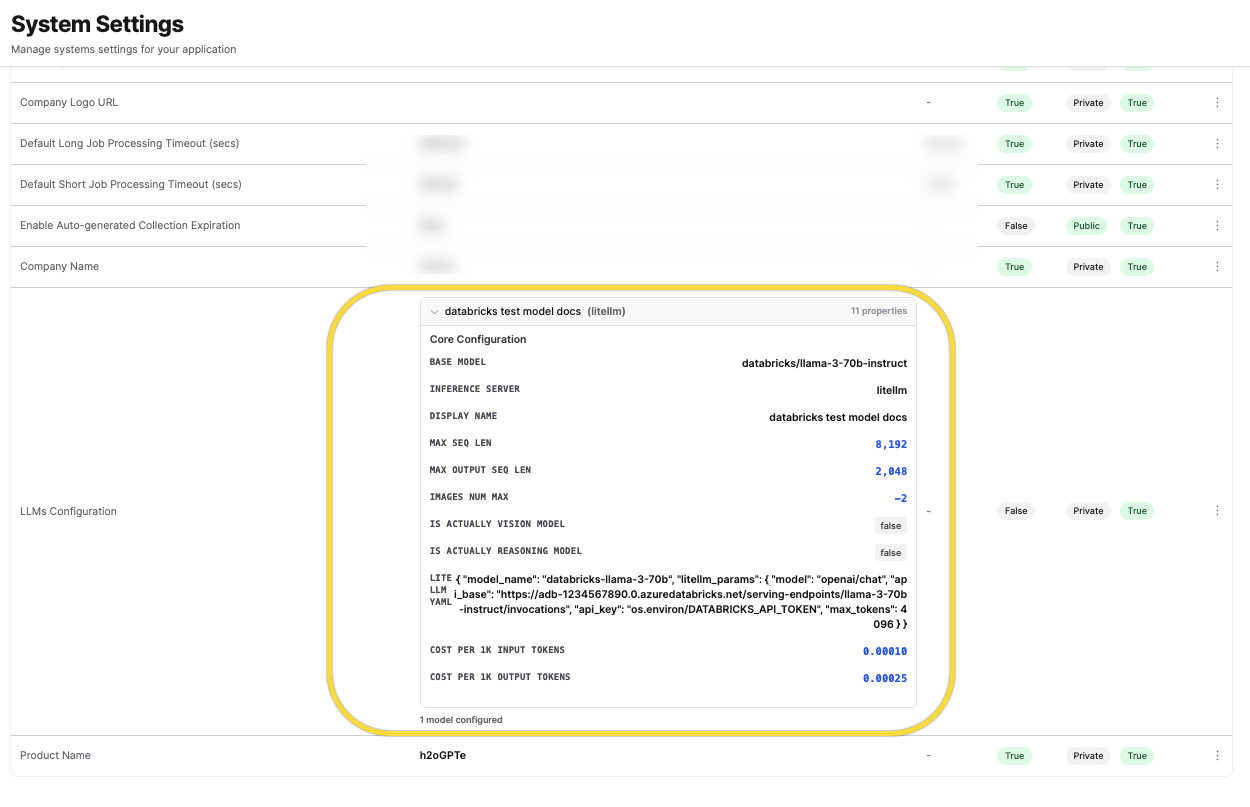Select the Cost Per 1K Input Tokens value

(x=884, y=652)
